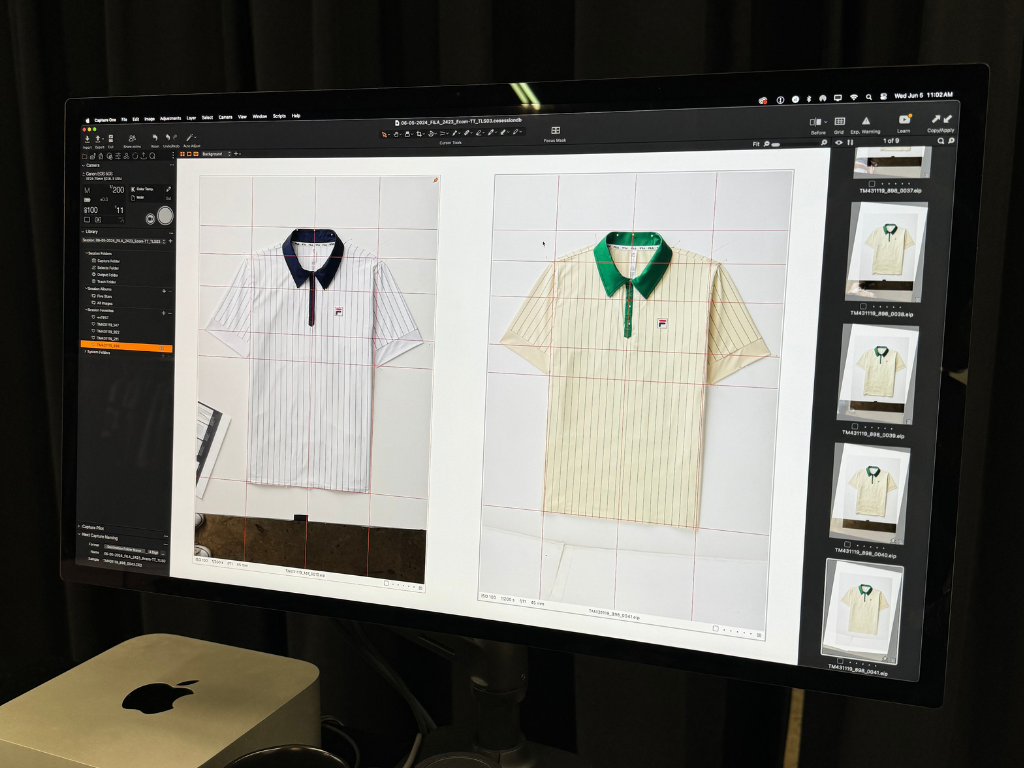Open the Background layer dropdown
The height and width of the screenshot is (768, 1024).
point(218,154)
